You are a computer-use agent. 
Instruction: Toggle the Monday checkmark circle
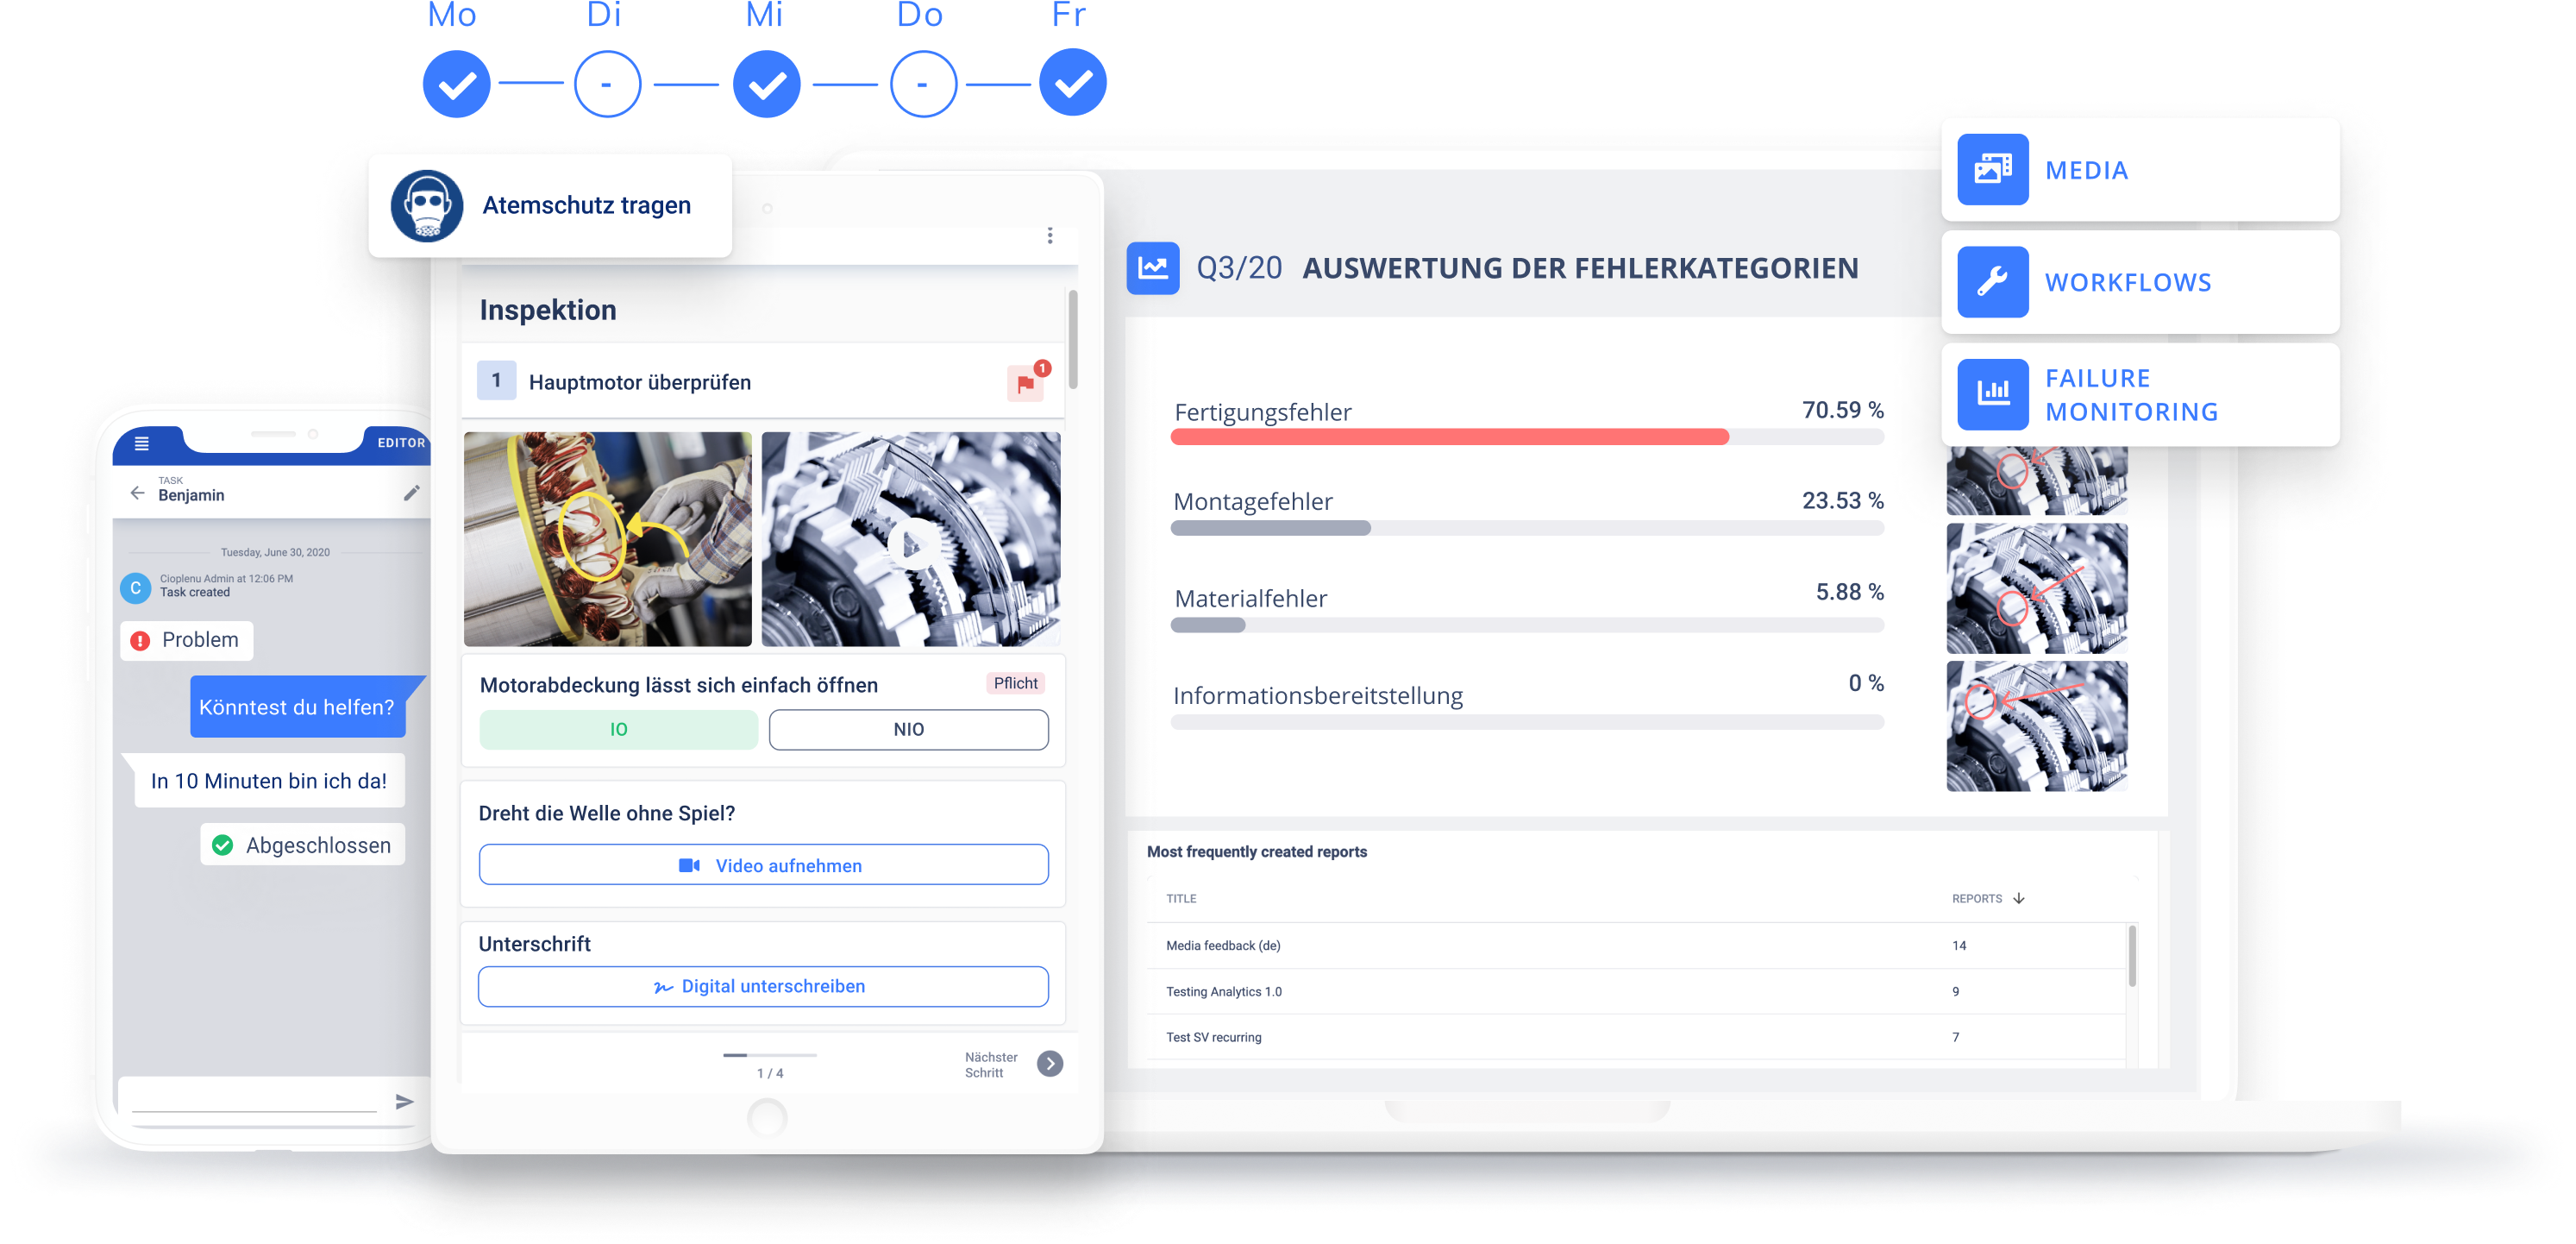pyautogui.click(x=456, y=84)
